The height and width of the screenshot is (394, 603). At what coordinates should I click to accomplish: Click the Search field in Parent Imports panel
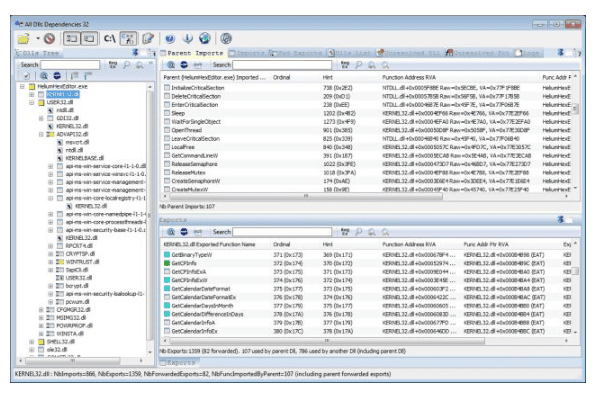(282, 65)
